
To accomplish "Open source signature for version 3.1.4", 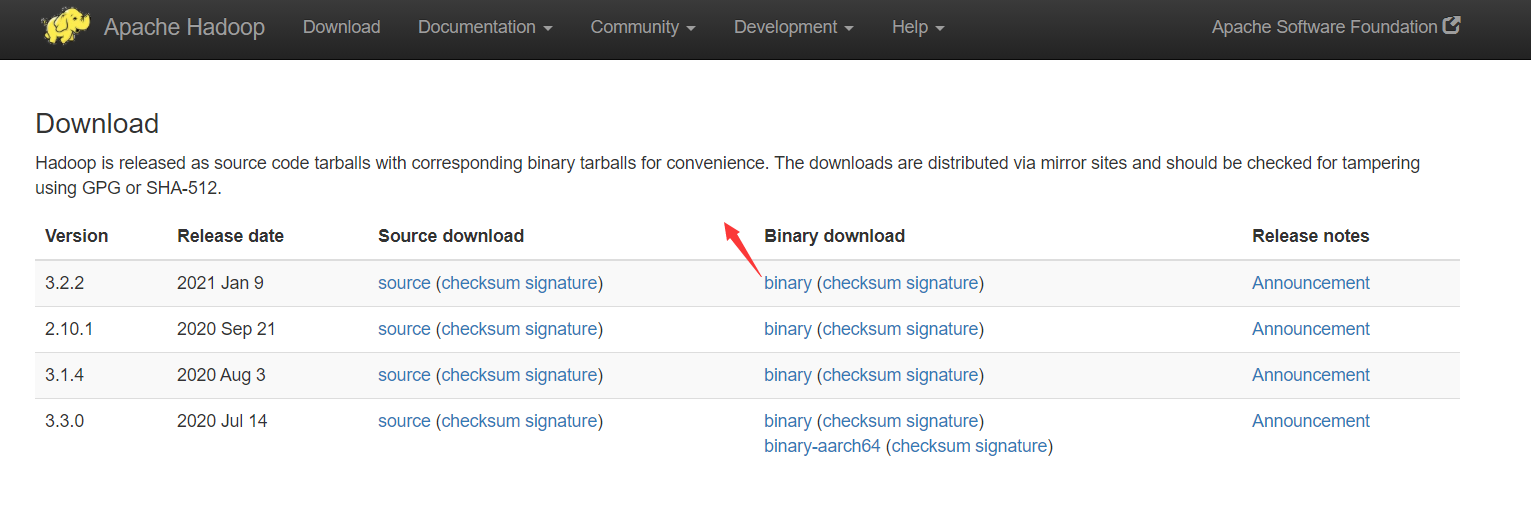I will [561, 375].
